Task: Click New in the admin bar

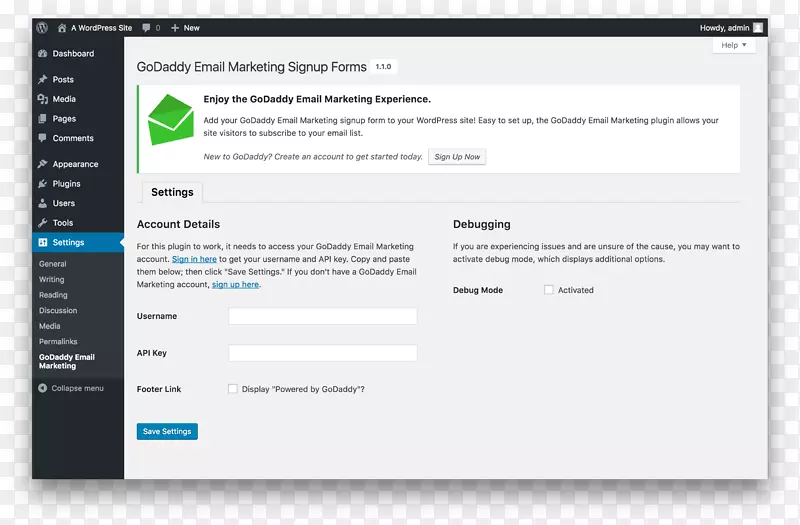Action: [191, 28]
